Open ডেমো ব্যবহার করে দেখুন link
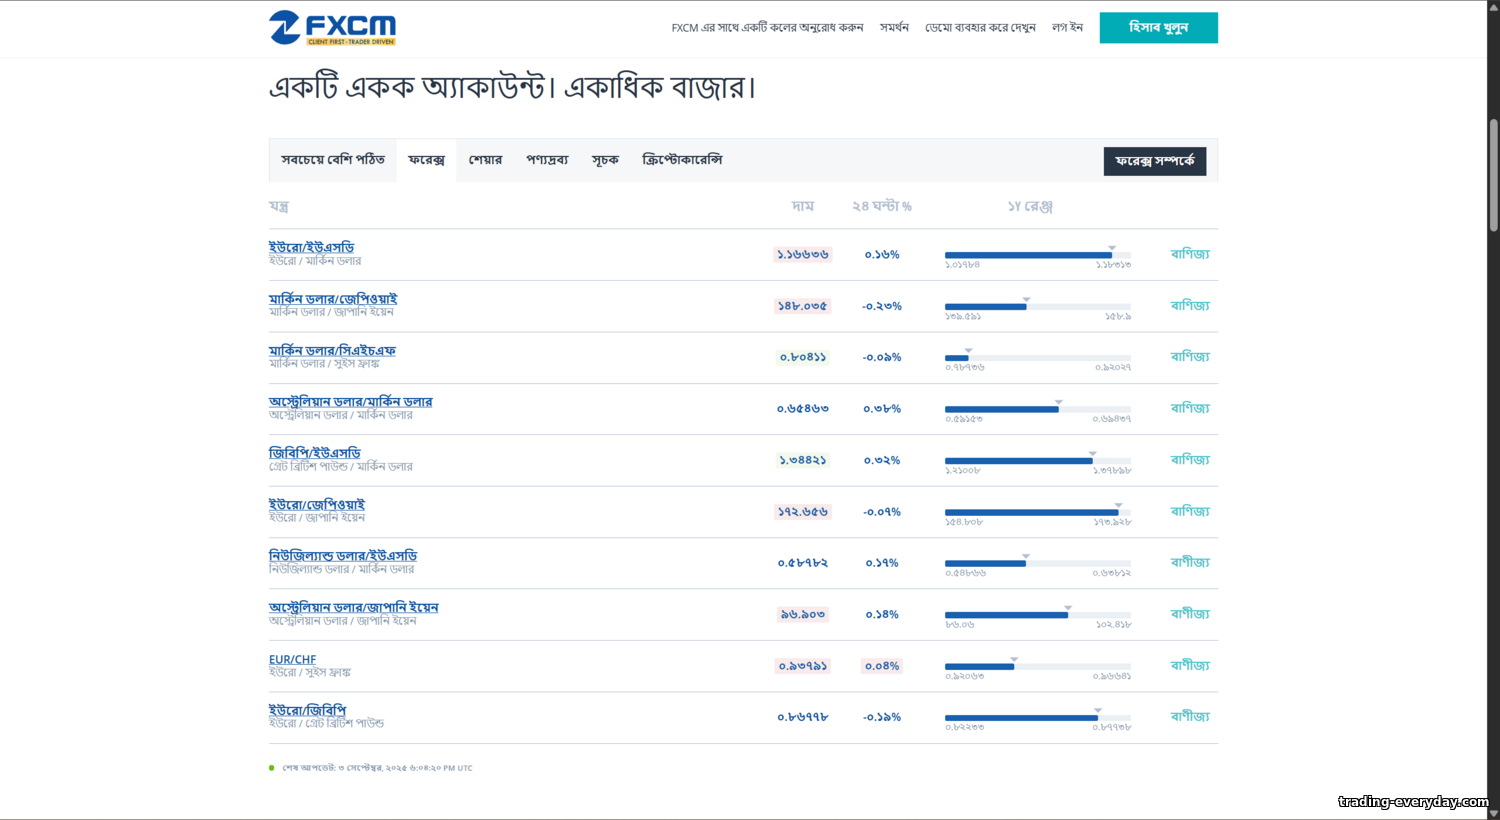 tap(980, 28)
